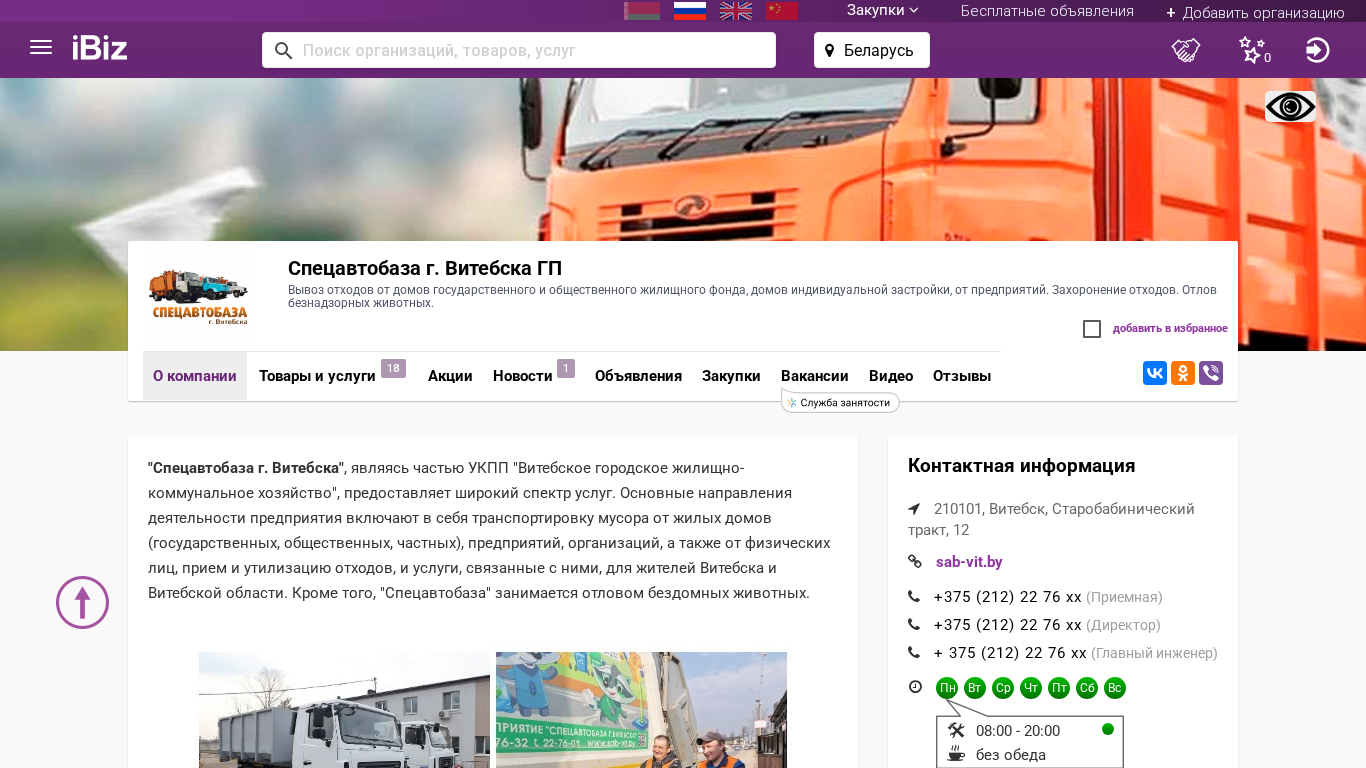Select Sunday (Вс) schedule day
The width and height of the screenshot is (1366, 768).
click(x=1115, y=688)
